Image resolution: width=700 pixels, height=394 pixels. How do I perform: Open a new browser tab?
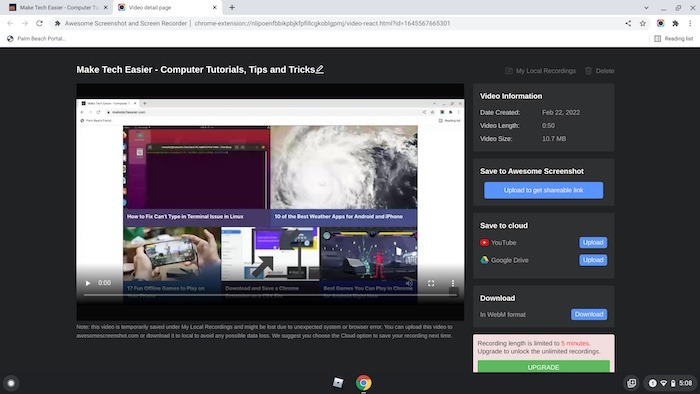pyautogui.click(x=232, y=8)
